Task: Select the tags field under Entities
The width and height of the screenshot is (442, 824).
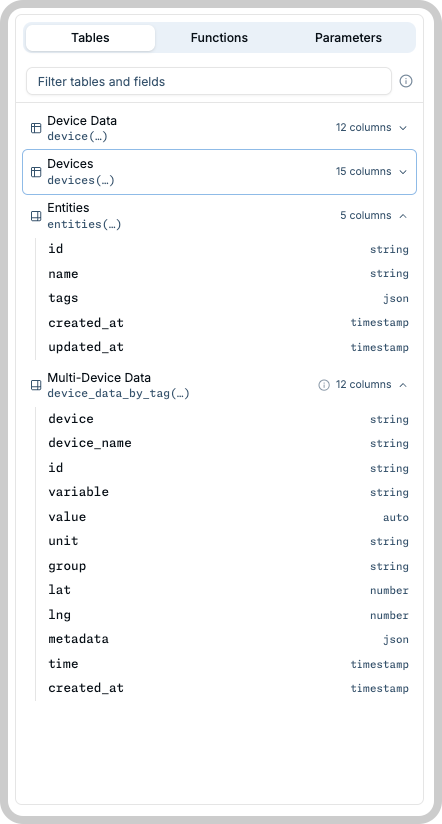Action: coord(228,298)
